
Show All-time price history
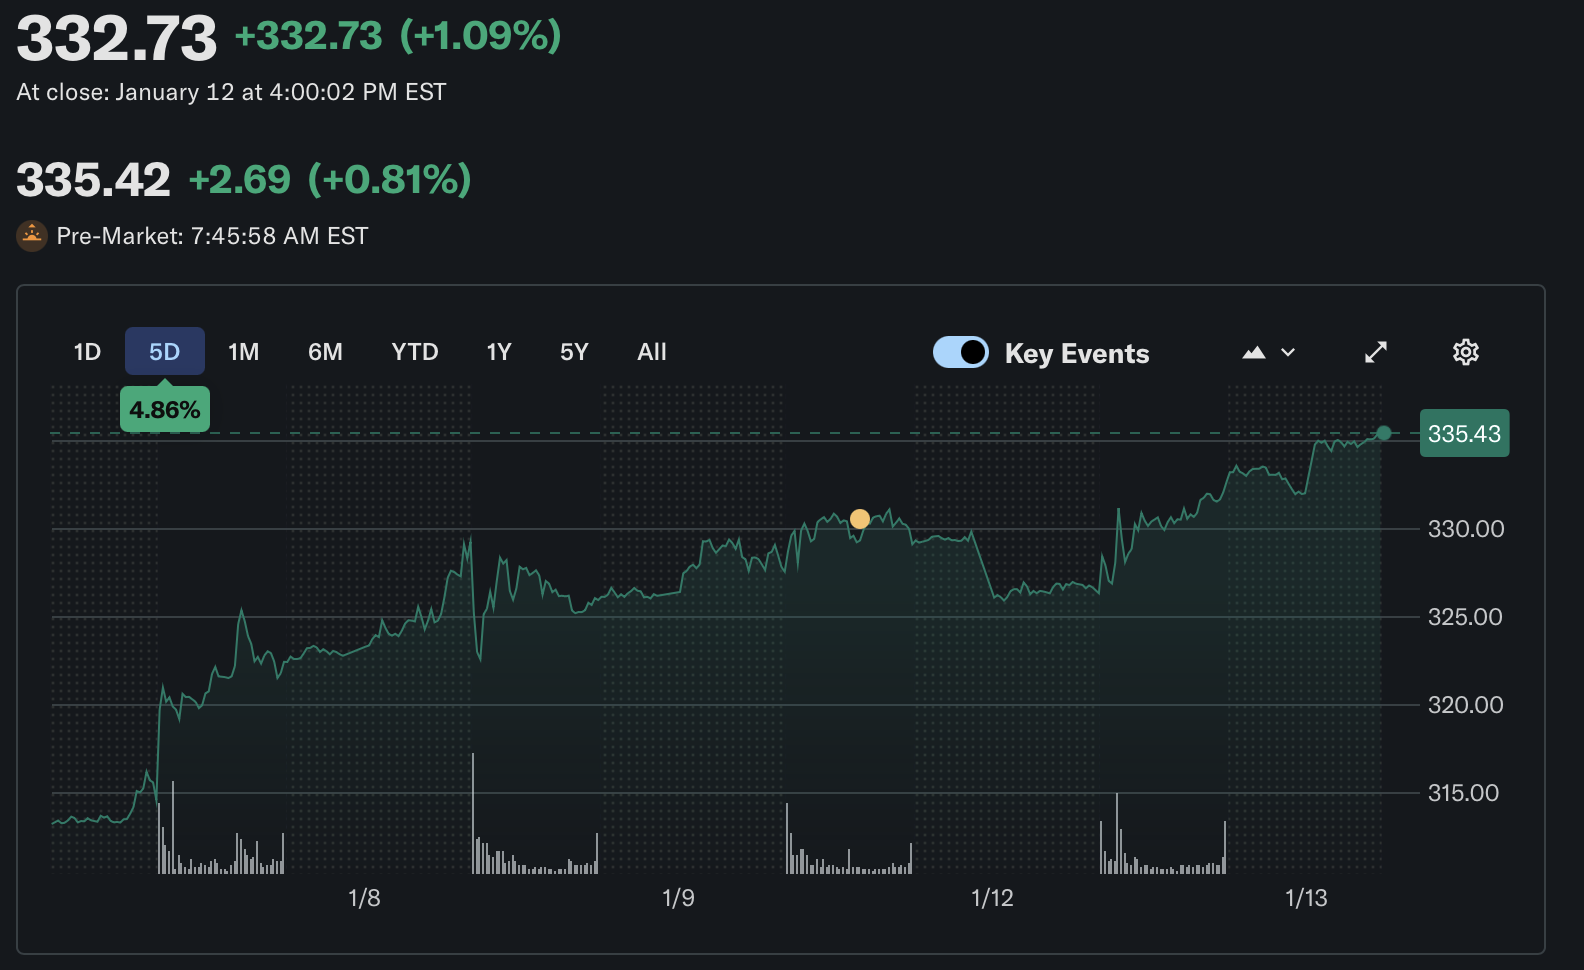pos(652,352)
